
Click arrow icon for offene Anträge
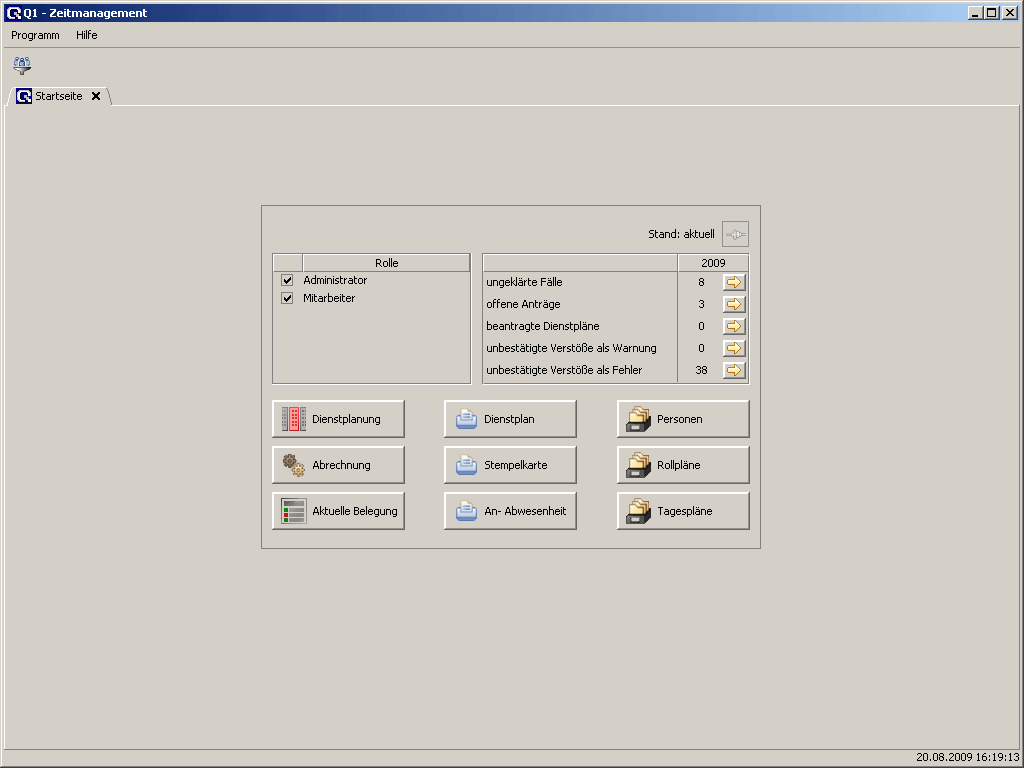(x=734, y=304)
